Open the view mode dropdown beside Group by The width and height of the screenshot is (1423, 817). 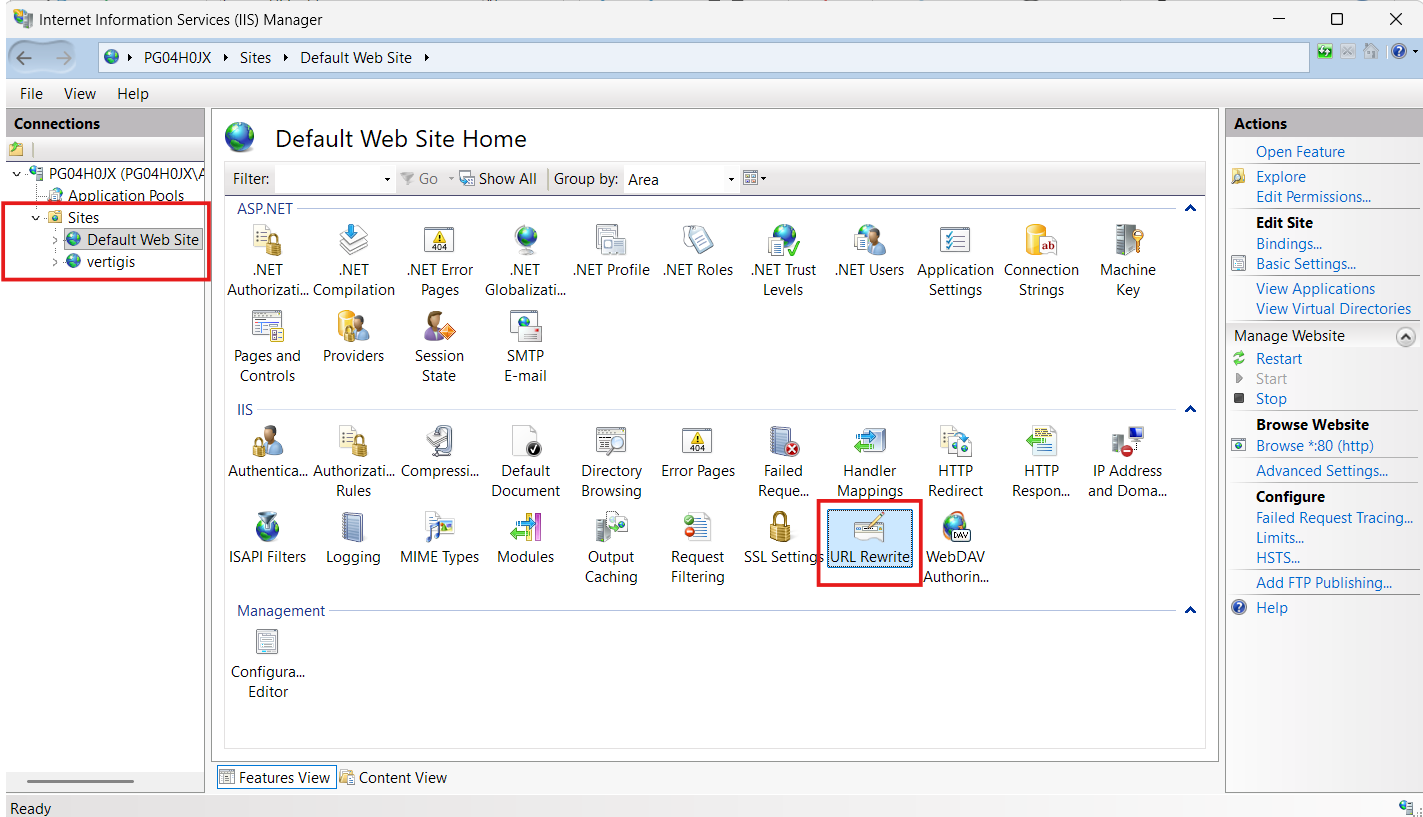(755, 179)
